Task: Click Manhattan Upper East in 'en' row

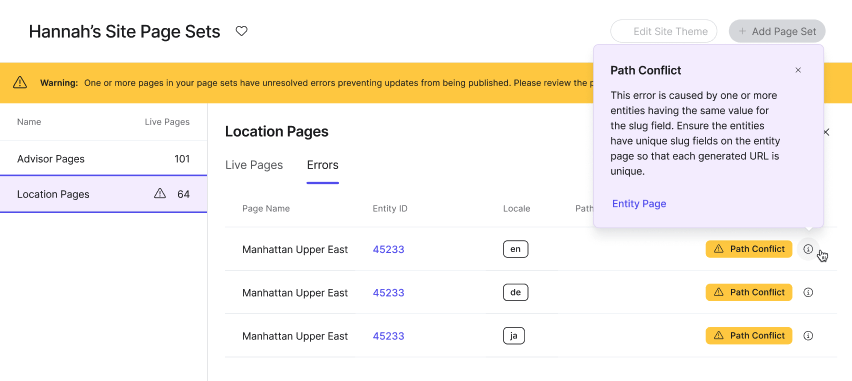Action: click(295, 249)
